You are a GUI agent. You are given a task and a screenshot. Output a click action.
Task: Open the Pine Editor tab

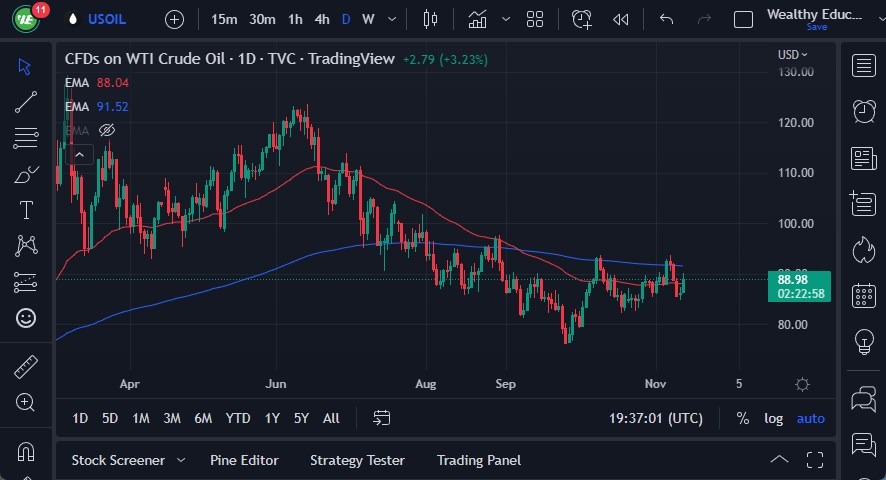[244, 460]
